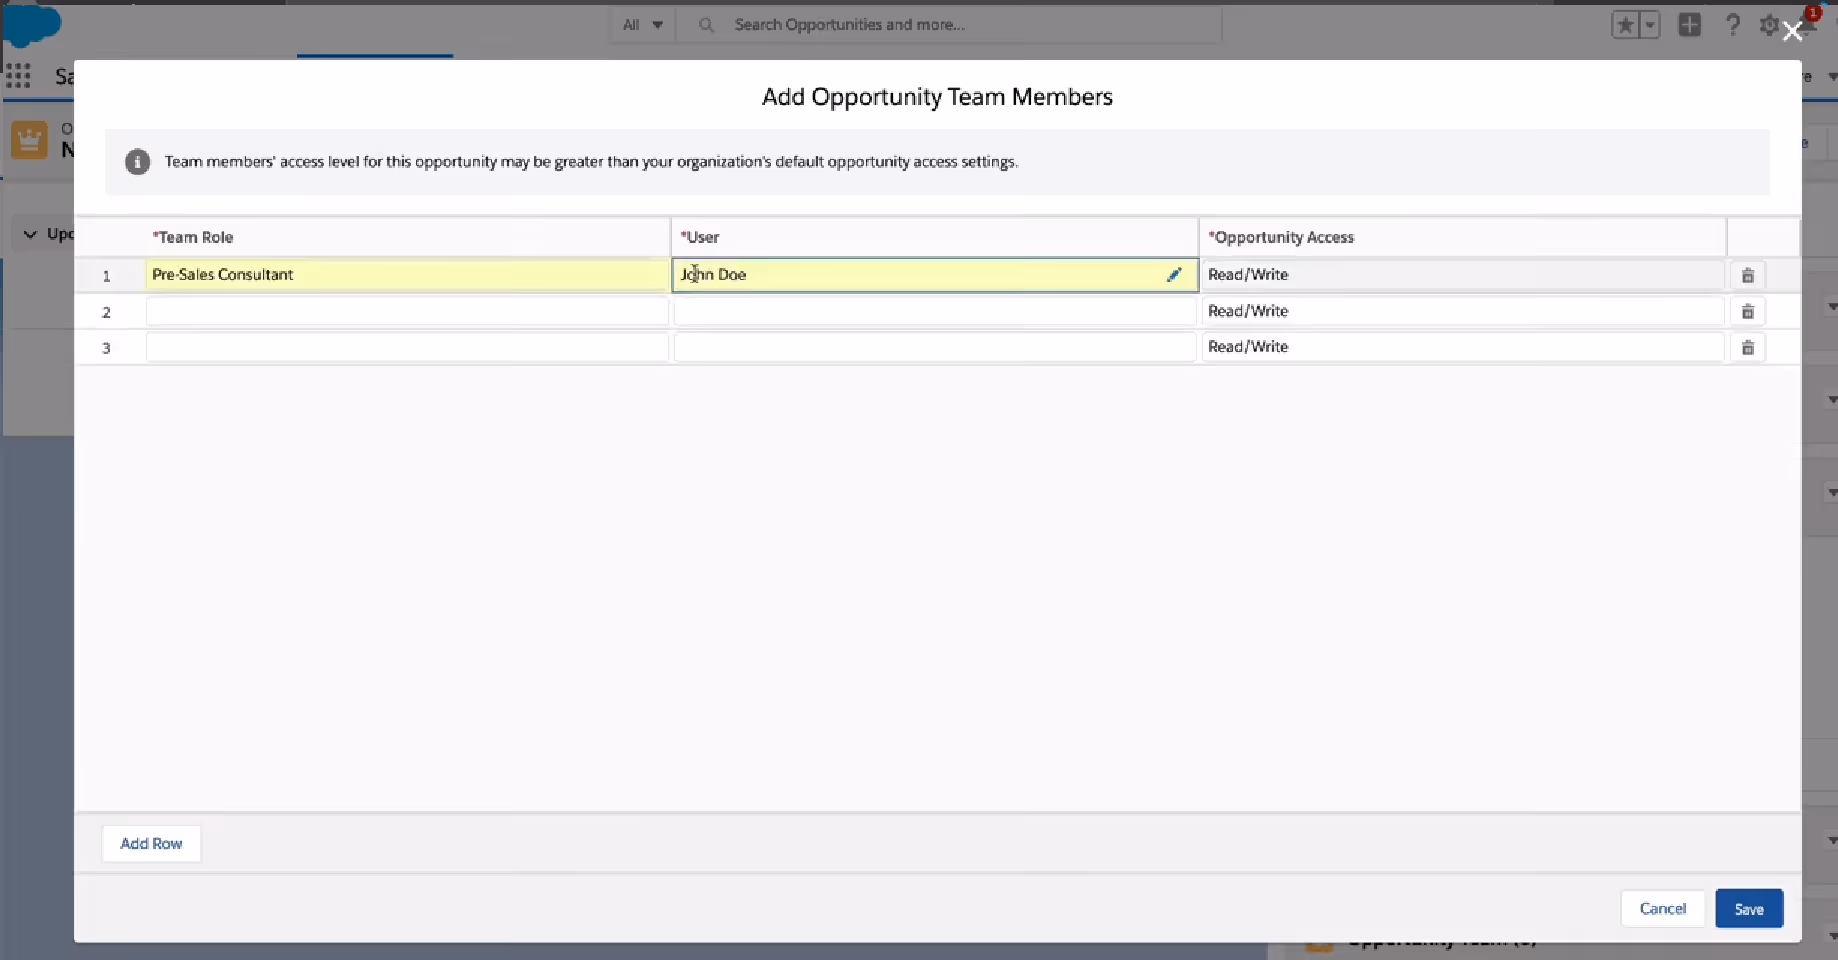Viewport: 1838px width, 960px height.
Task: Save the opportunity team members
Action: [1748, 908]
